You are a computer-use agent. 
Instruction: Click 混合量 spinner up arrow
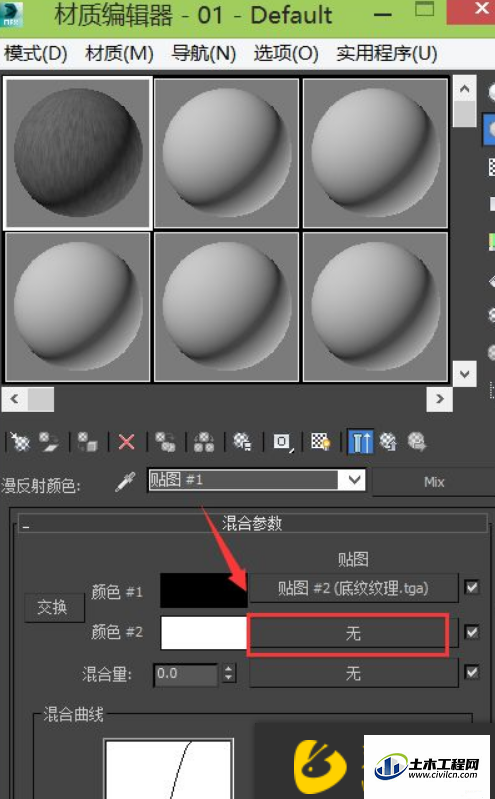tap(229, 668)
